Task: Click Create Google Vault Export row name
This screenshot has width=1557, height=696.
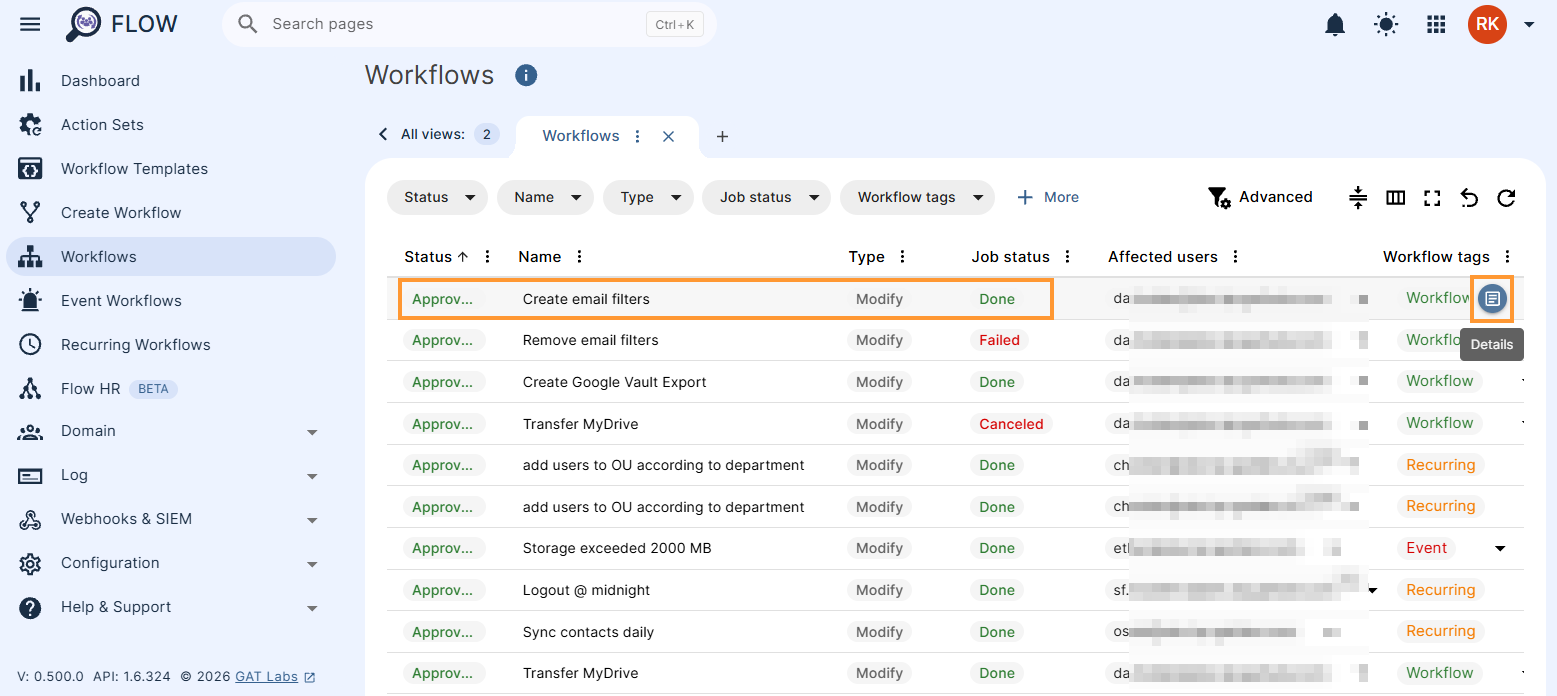Action: click(615, 382)
